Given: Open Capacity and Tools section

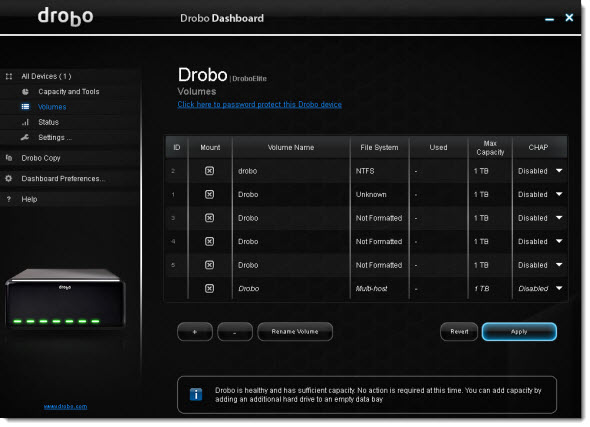Looking at the screenshot, I should tap(69, 91).
